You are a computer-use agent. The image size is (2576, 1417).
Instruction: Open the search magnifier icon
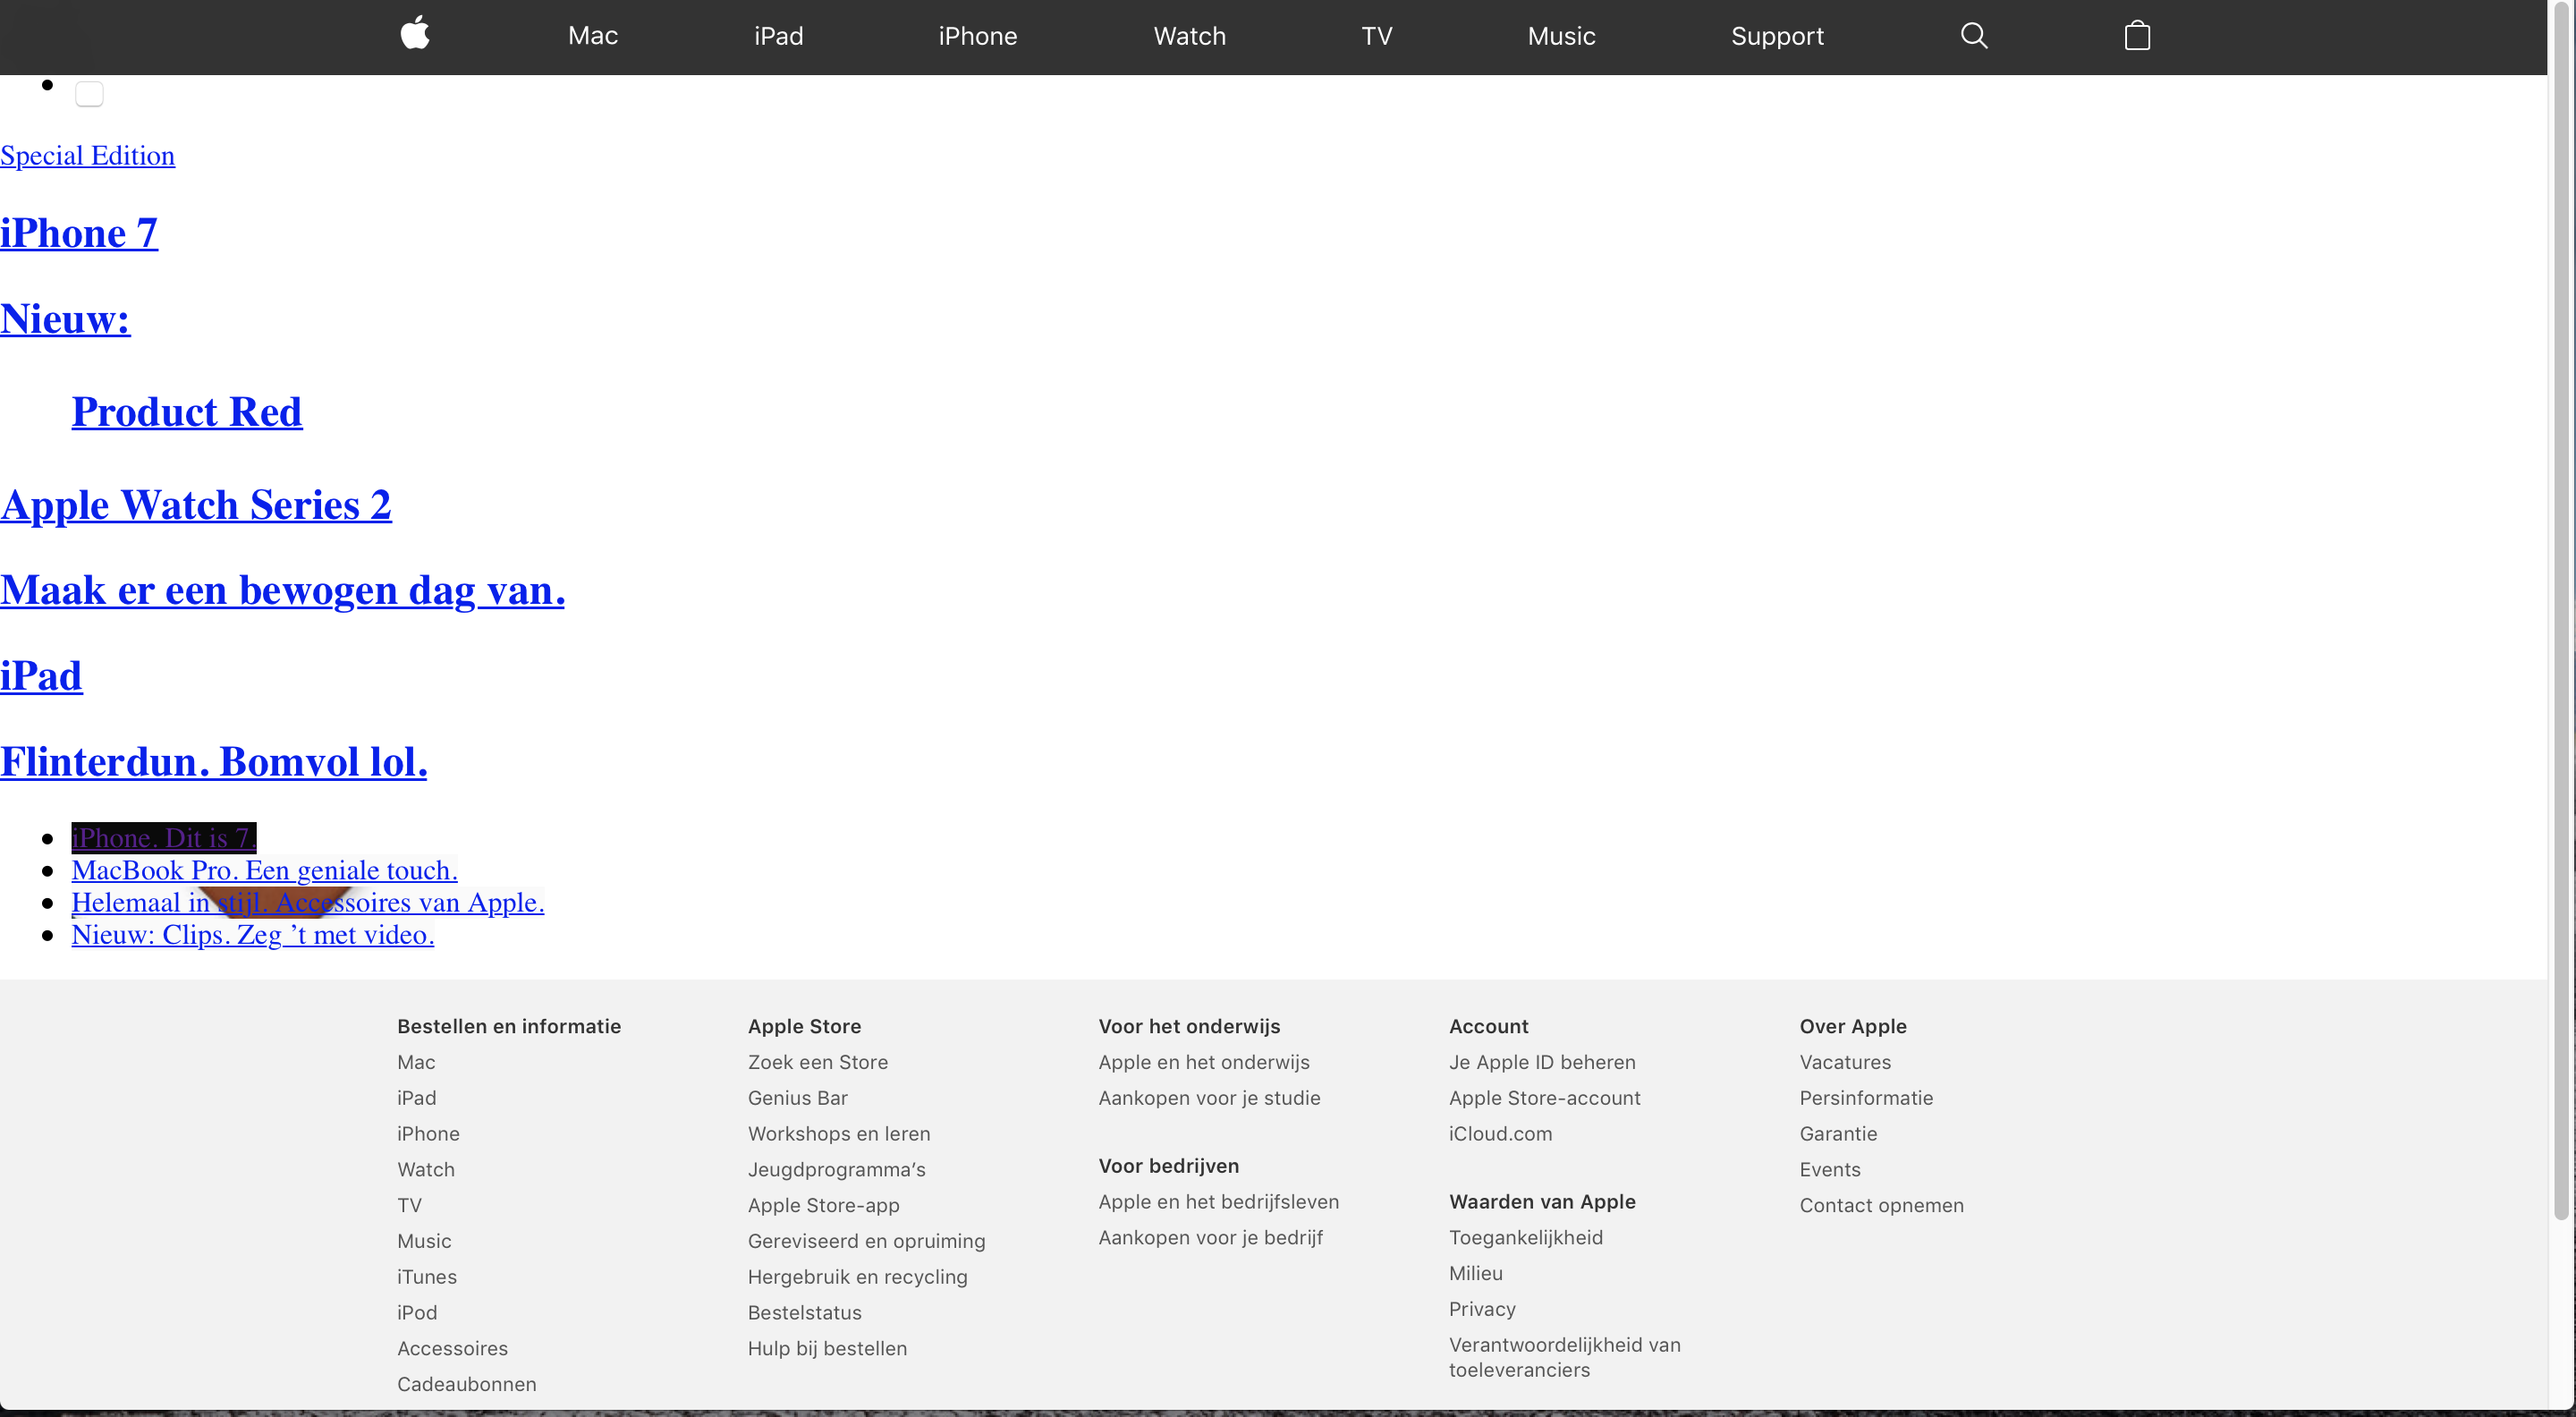click(1974, 36)
